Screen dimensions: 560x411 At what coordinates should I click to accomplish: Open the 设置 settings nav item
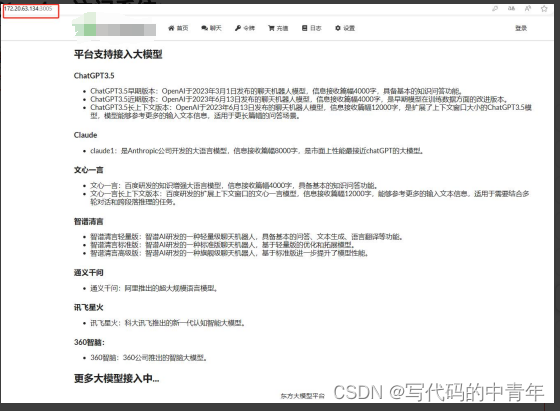[x=345, y=28]
